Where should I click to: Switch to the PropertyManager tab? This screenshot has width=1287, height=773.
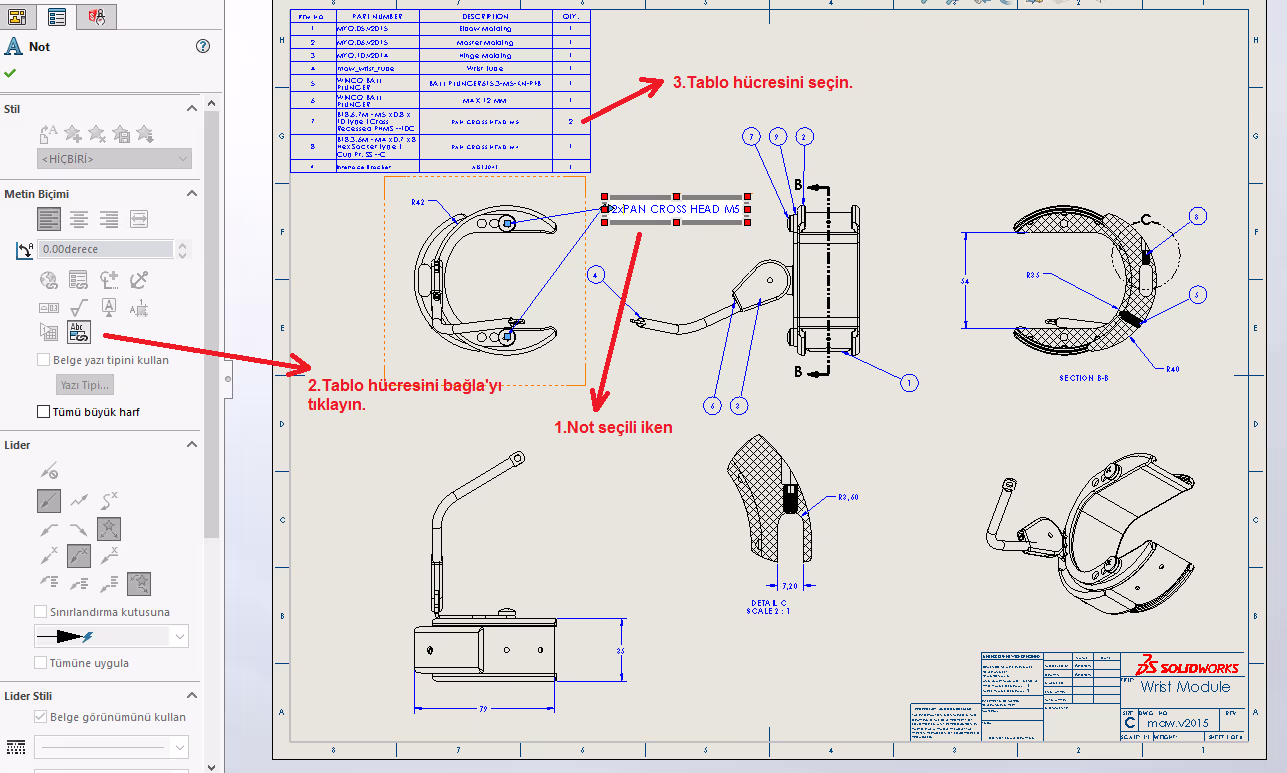coord(58,16)
